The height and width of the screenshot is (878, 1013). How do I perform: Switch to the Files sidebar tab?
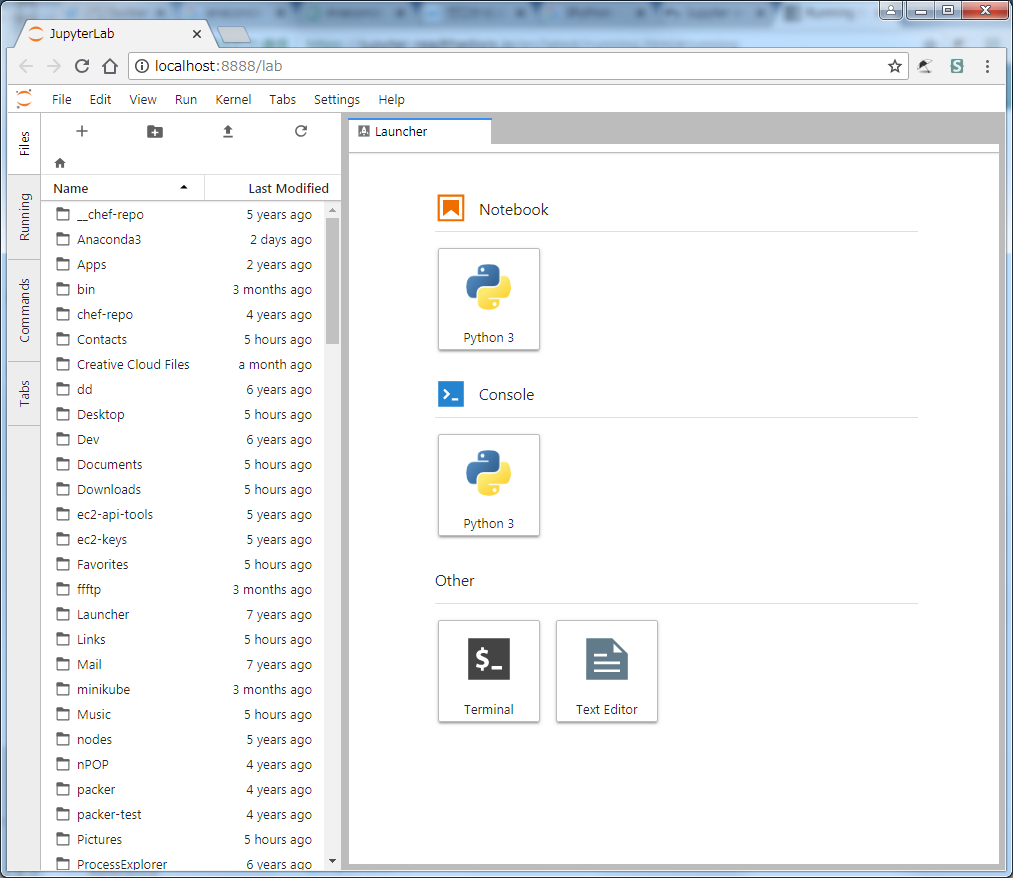click(24, 143)
